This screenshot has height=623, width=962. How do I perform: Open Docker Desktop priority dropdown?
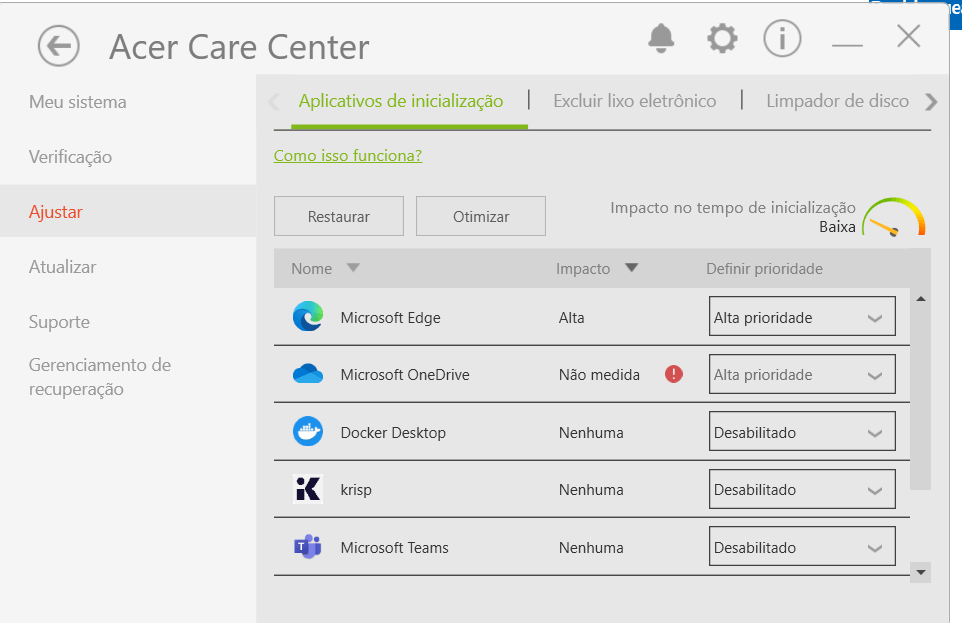[802, 431]
